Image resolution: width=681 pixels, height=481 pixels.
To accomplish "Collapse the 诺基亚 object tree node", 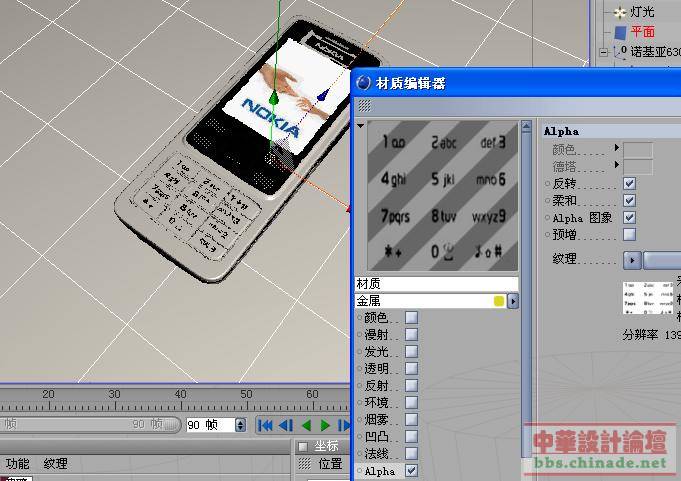I will (604, 53).
